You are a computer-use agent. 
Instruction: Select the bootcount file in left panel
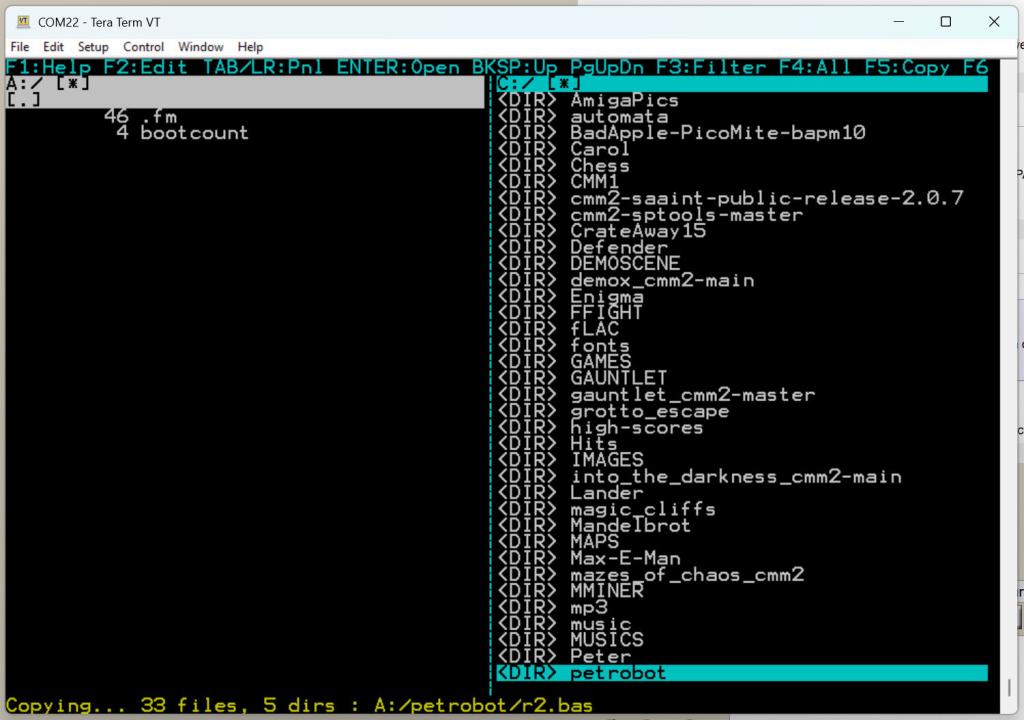(193, 133)
